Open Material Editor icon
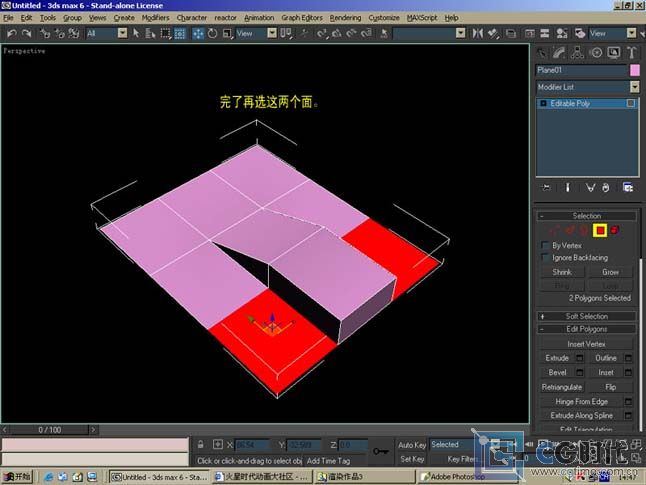 point(562,33)
